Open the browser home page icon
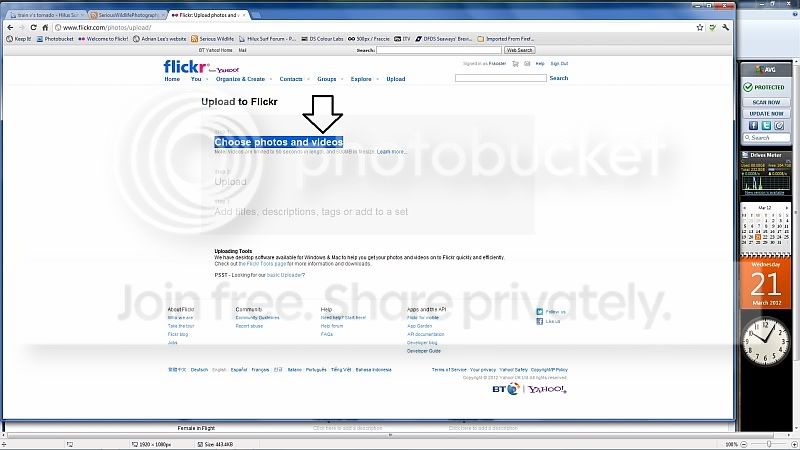Screen dimensions: 800x450 [45, 28]
